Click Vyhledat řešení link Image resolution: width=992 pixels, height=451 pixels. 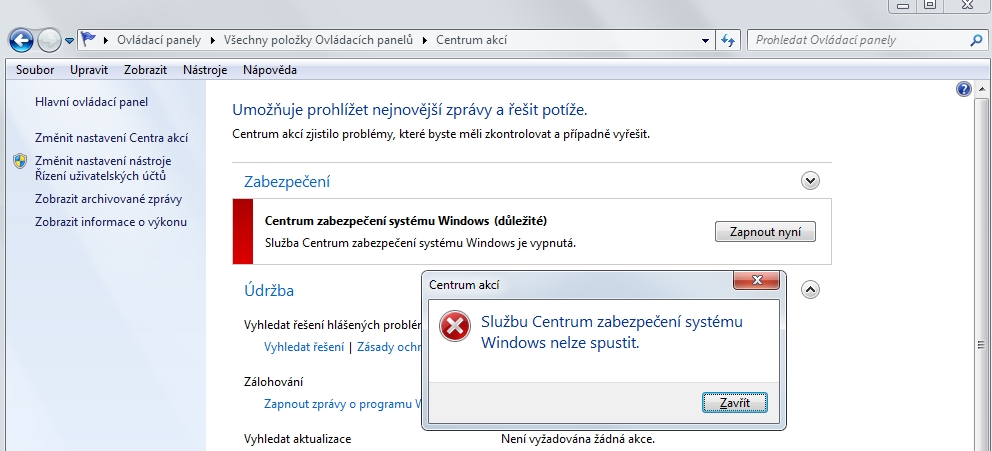pos(304,347)
